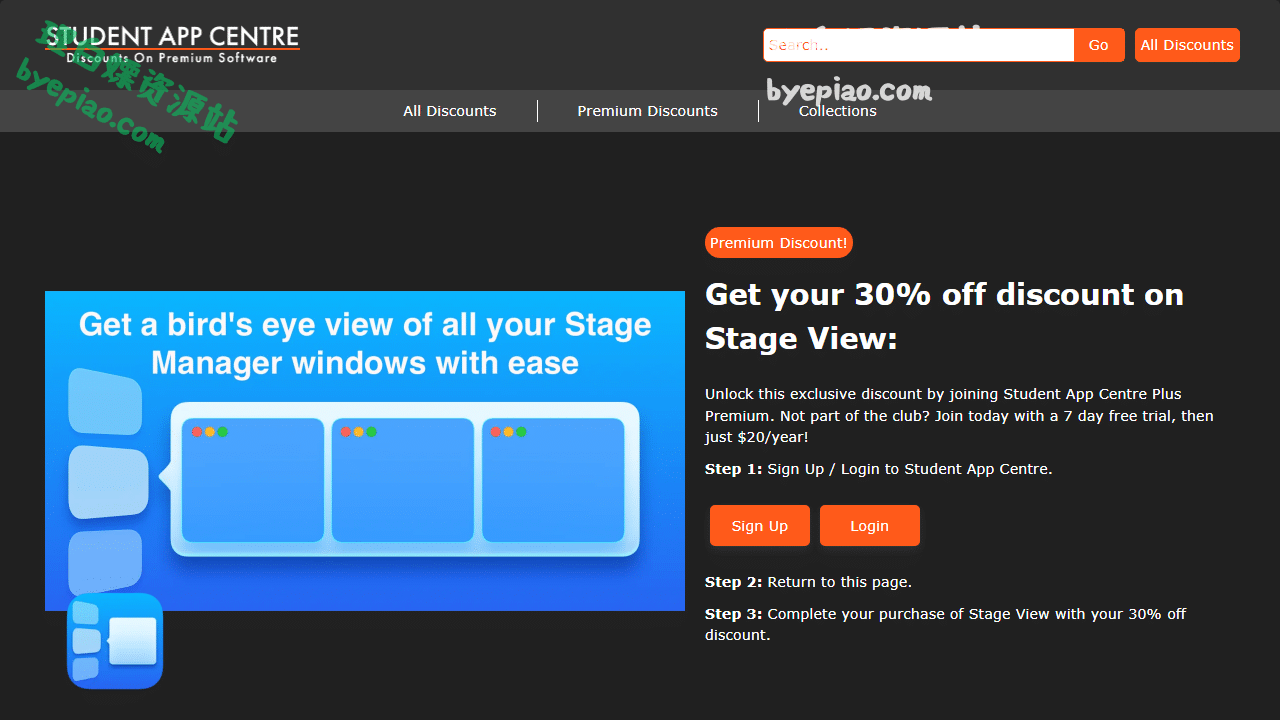The width and height of the screenshot is (1280, 720).
Task: Open All Discounts orange header button
Action: (x=1187, y=45)
